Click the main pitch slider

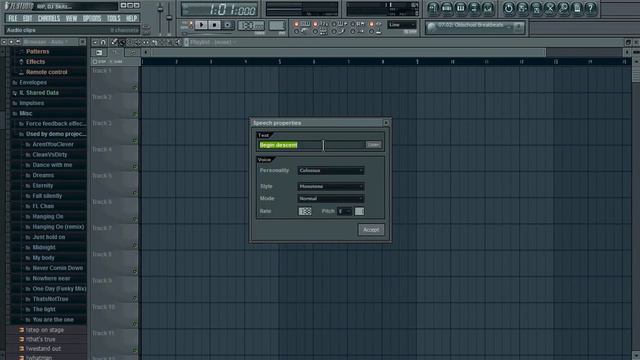169,17
